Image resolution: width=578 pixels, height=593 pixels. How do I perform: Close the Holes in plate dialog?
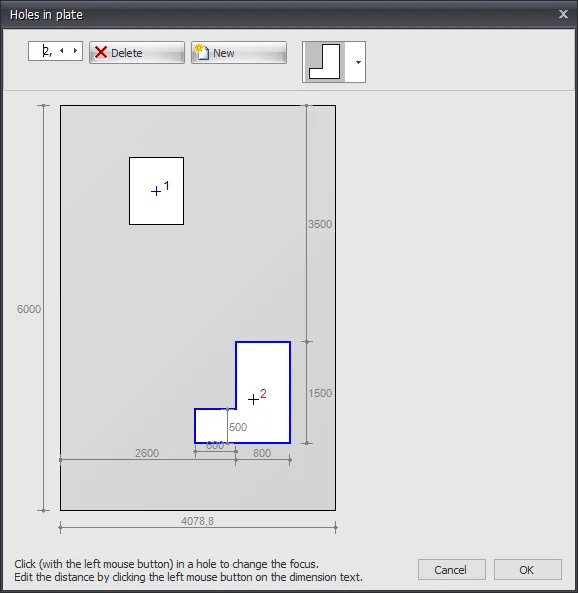(x=563, y=14)
